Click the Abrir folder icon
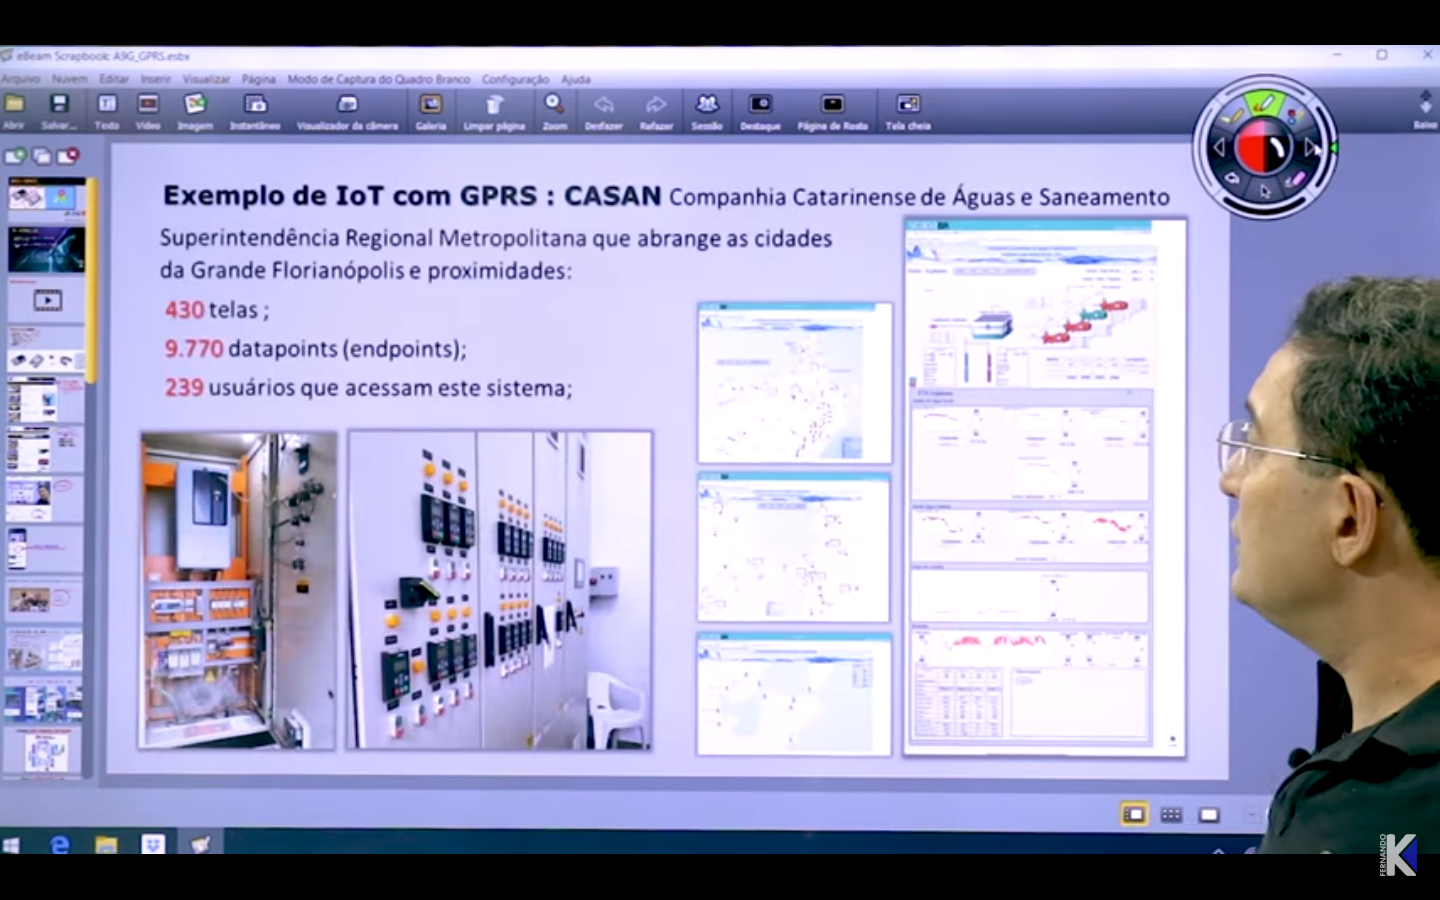Viewport: 1440px width, 900px height. pos(14,110)
